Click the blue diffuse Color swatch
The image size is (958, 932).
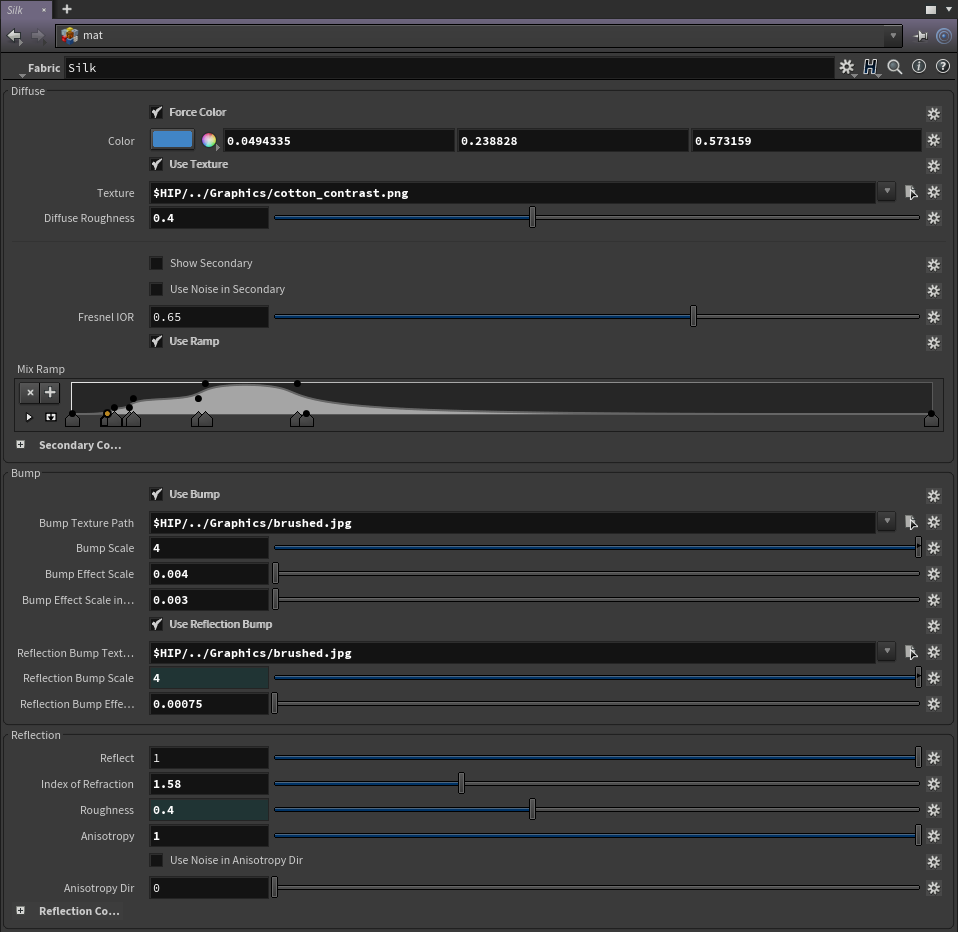[172, 139]
